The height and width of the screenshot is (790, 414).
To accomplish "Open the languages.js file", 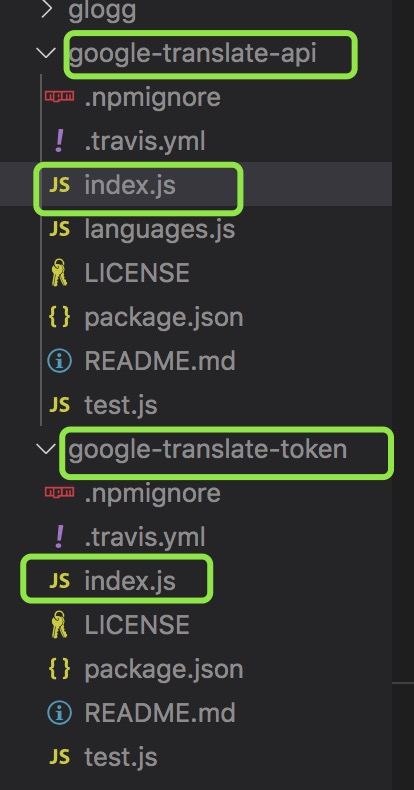I will tap(160, 230).
